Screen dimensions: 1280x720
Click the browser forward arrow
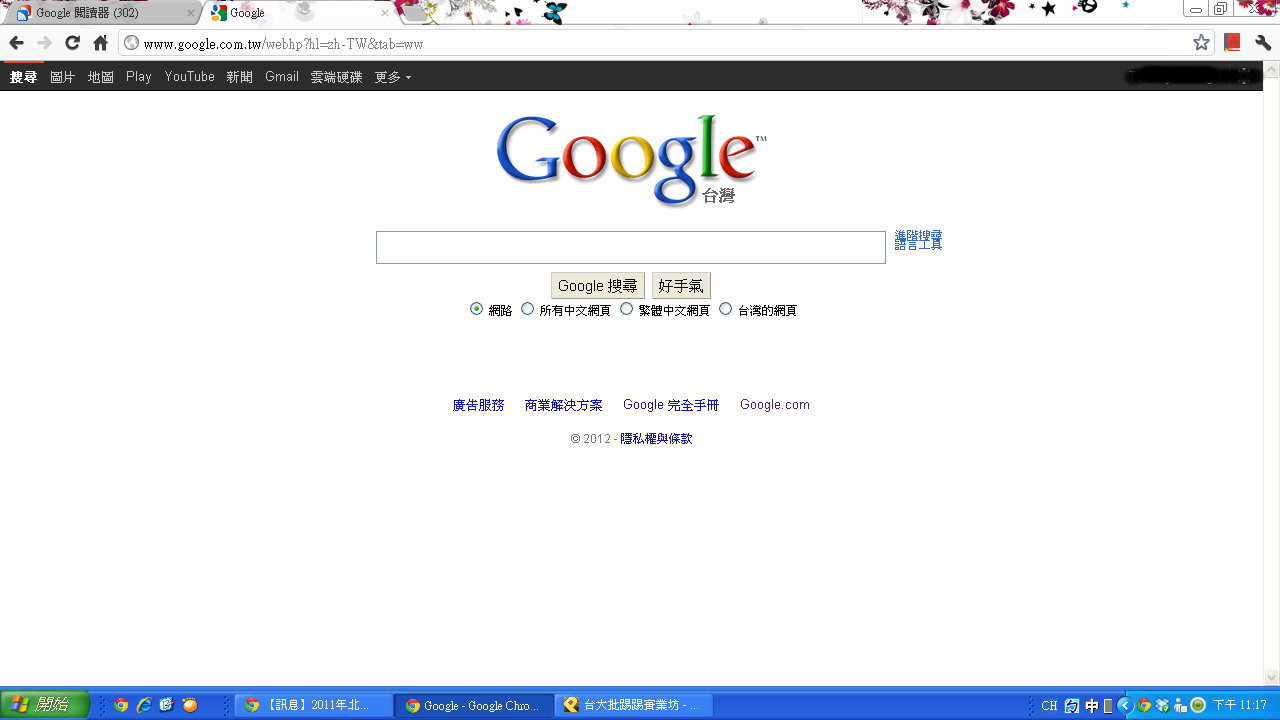44,43
